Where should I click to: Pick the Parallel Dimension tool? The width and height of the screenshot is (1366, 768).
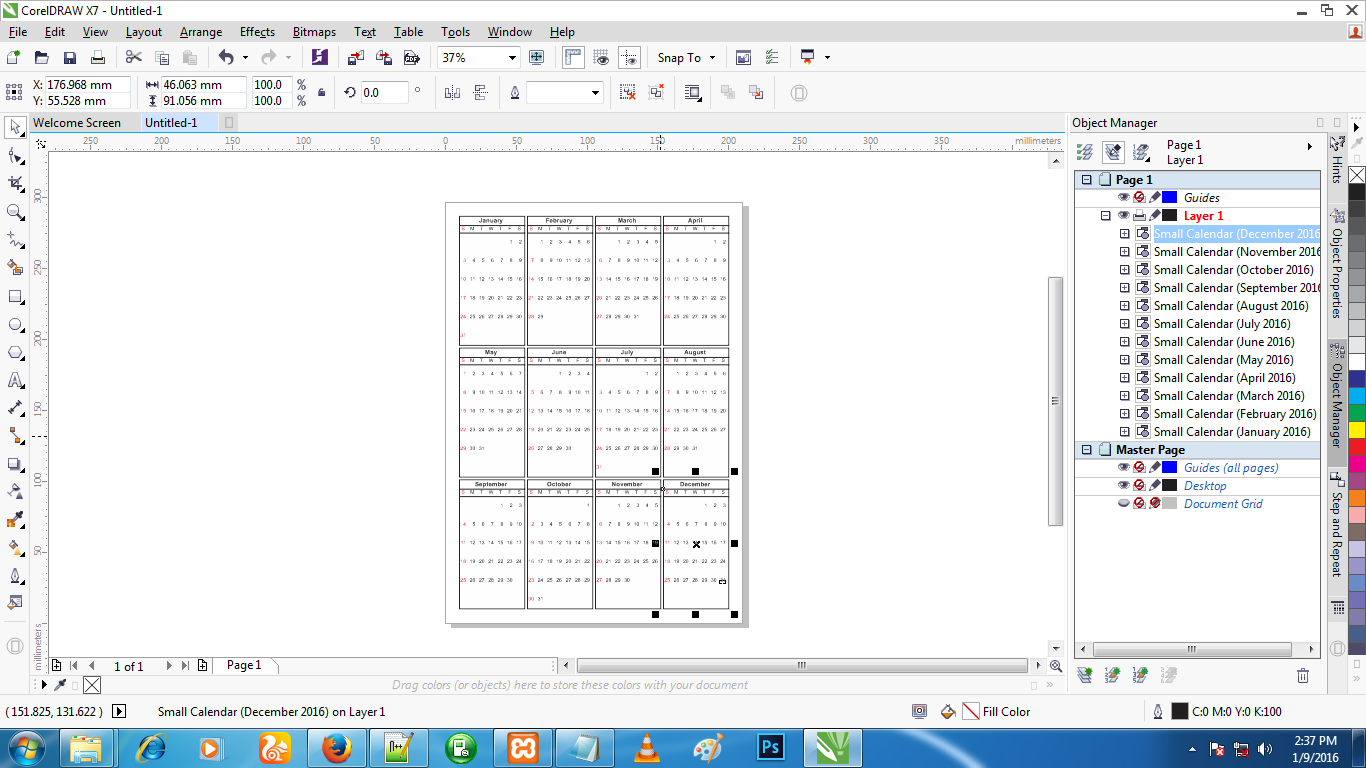[15, 408]
